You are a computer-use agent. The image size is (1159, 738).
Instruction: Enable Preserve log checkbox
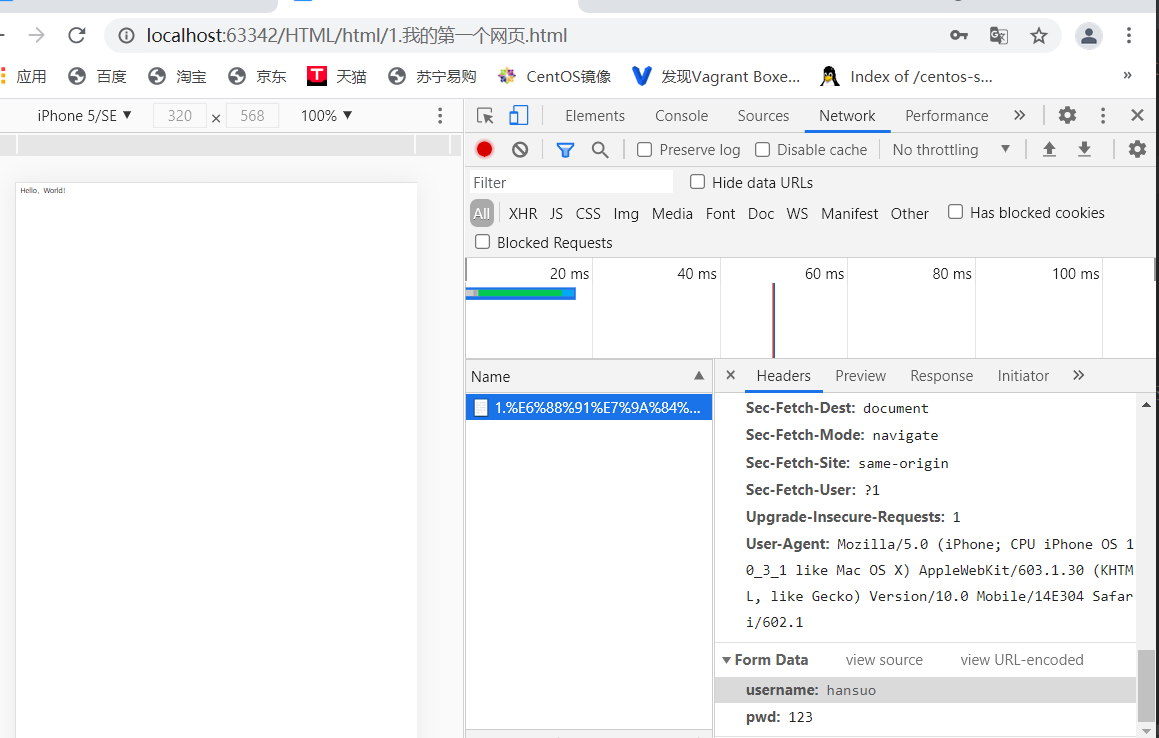click(645, 150)
